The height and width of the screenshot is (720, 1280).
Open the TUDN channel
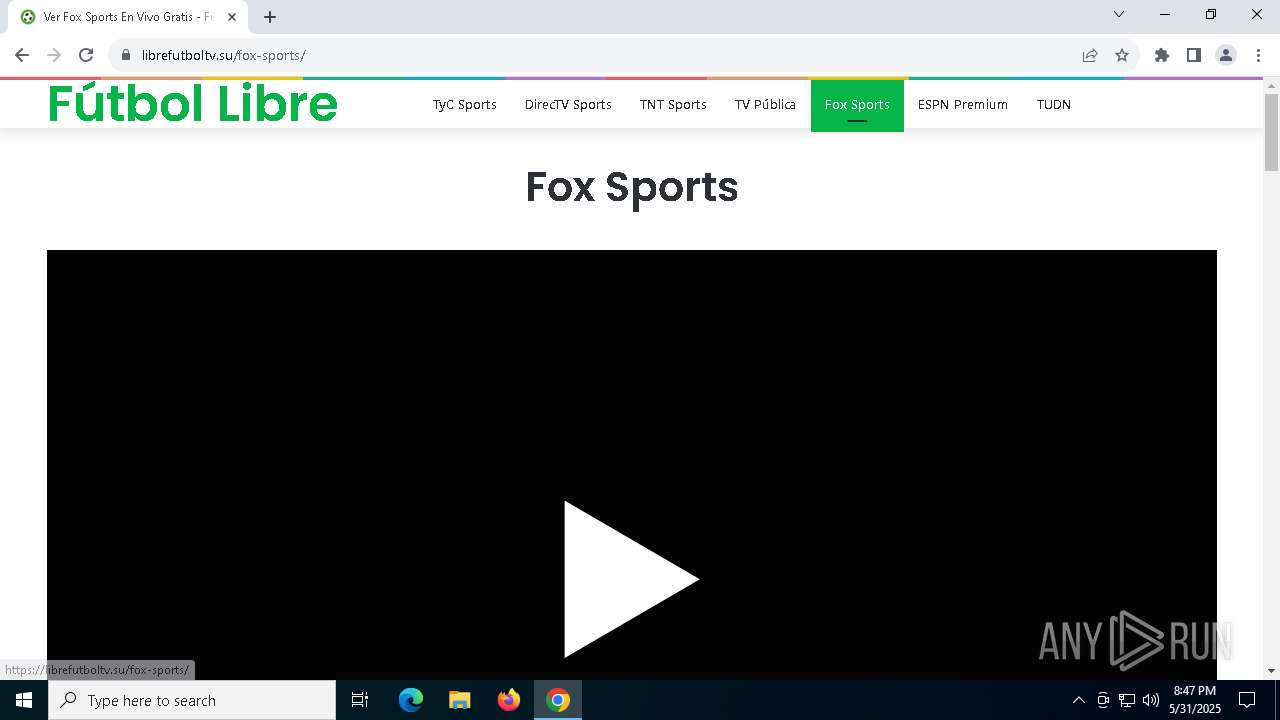coord(1054,104)
